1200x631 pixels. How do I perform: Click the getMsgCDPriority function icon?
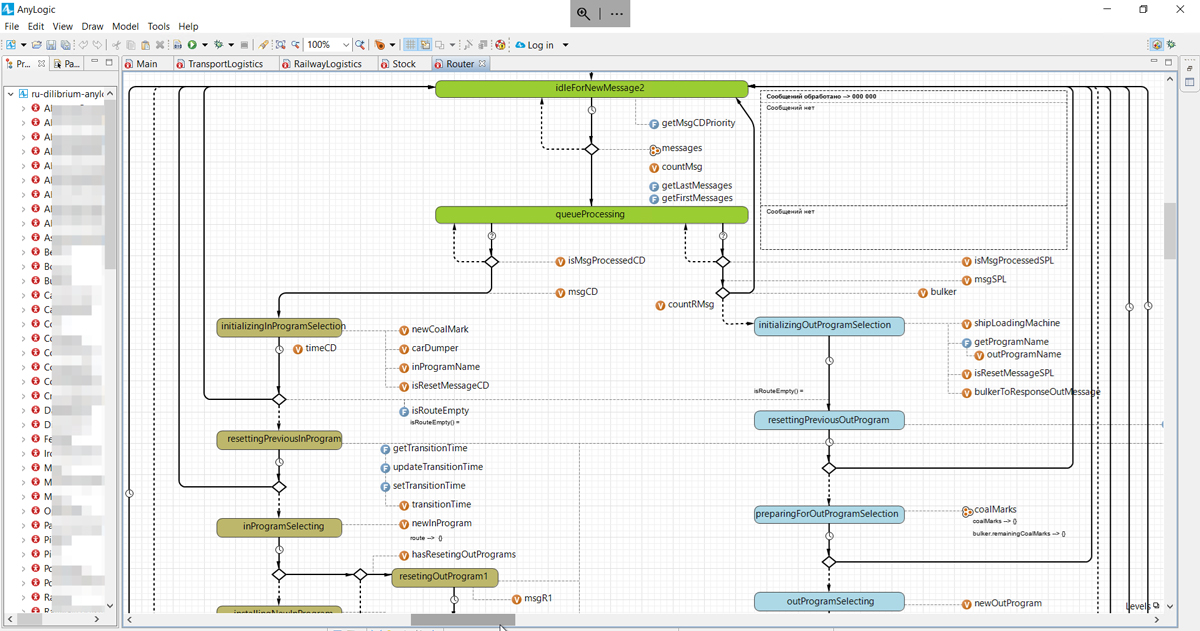pos(654,124)
